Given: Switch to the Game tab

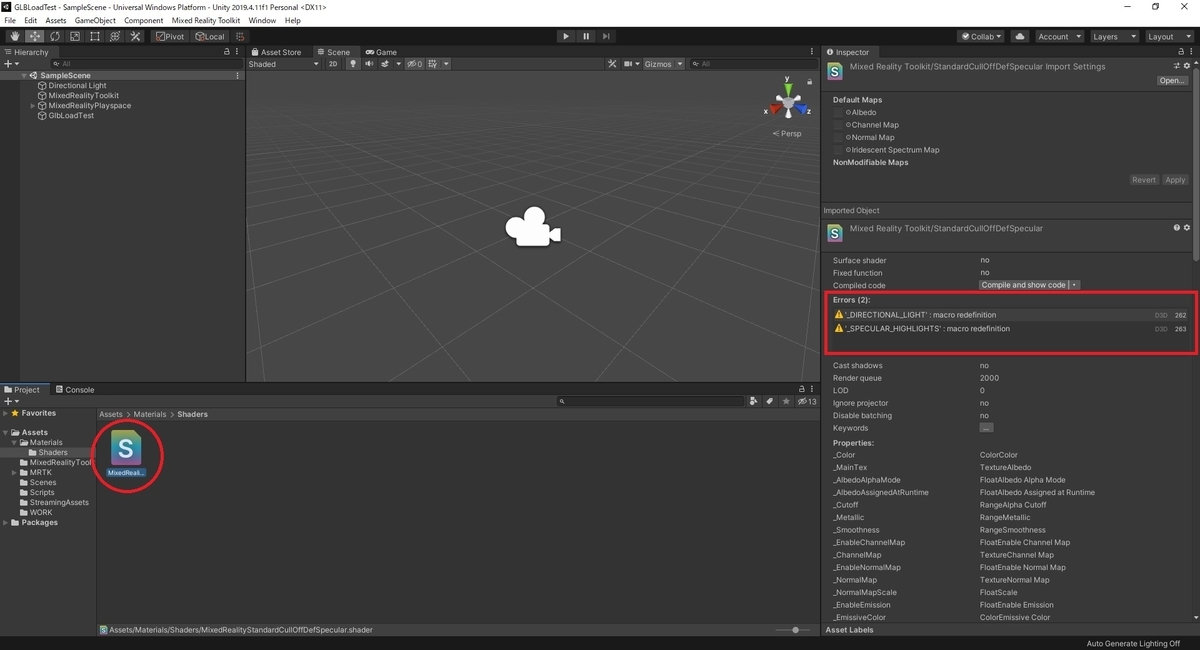Looking at the screenshot, I should [x=381, y=52].
